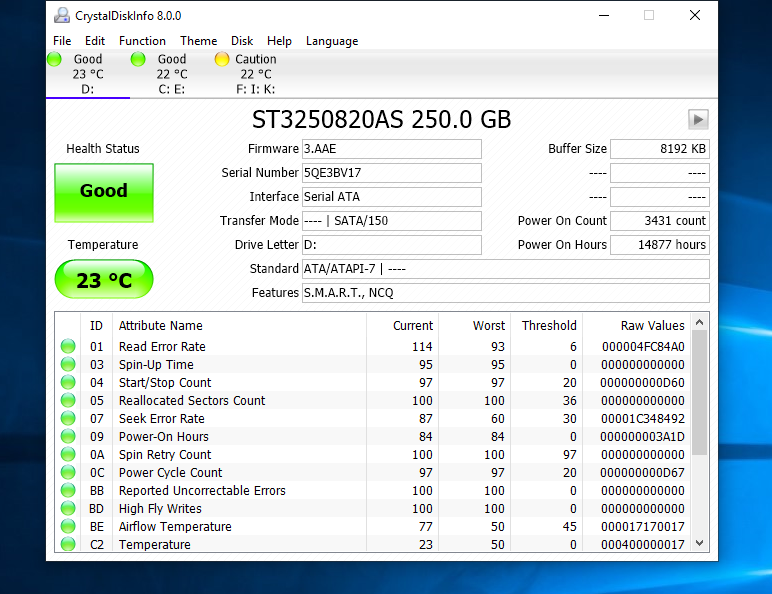Click yellow caution icon for F: I: K:
Image resolution: width=772 pixels, height=594 pixels.
click(222, 59)
